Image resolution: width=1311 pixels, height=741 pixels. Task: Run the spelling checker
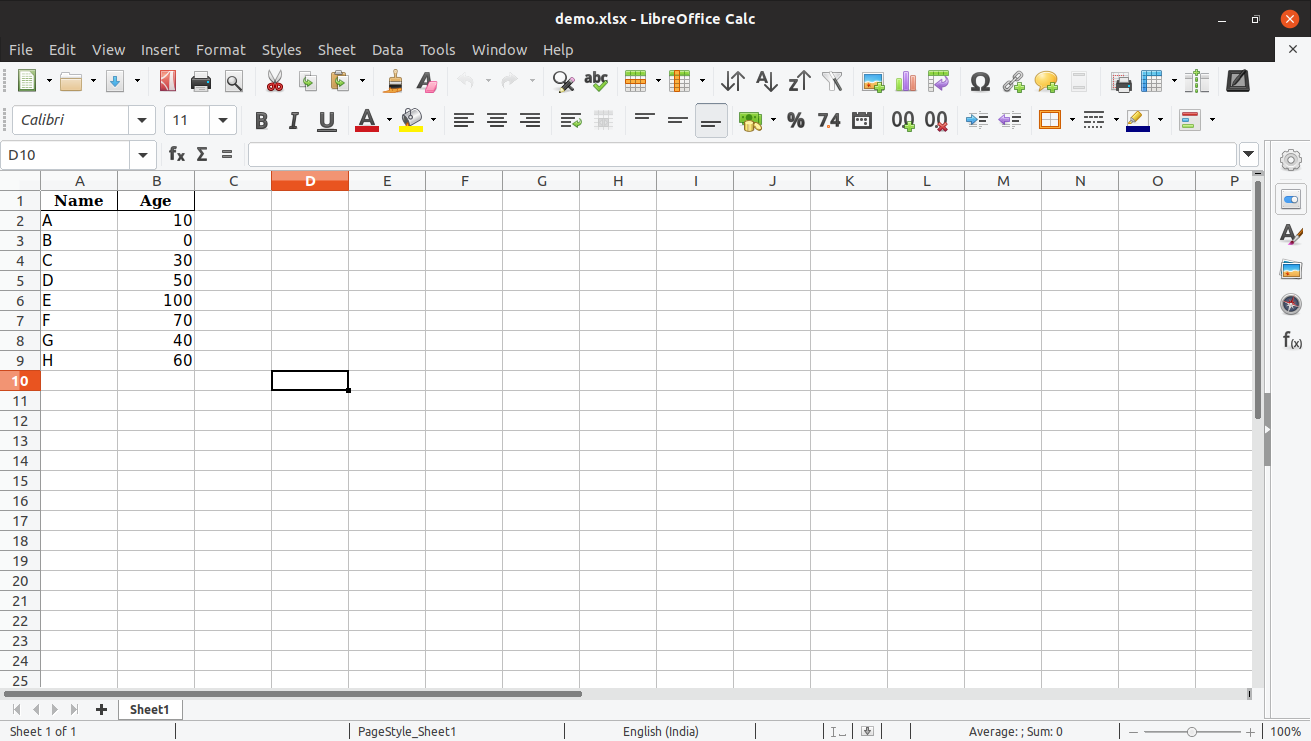point(595,81)
